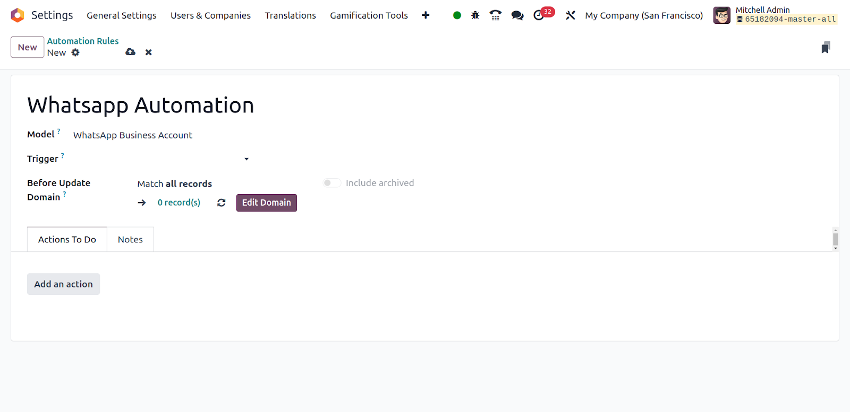Refresh the record count icon
The image size is (850, 412).
click(x=221, y=203)
